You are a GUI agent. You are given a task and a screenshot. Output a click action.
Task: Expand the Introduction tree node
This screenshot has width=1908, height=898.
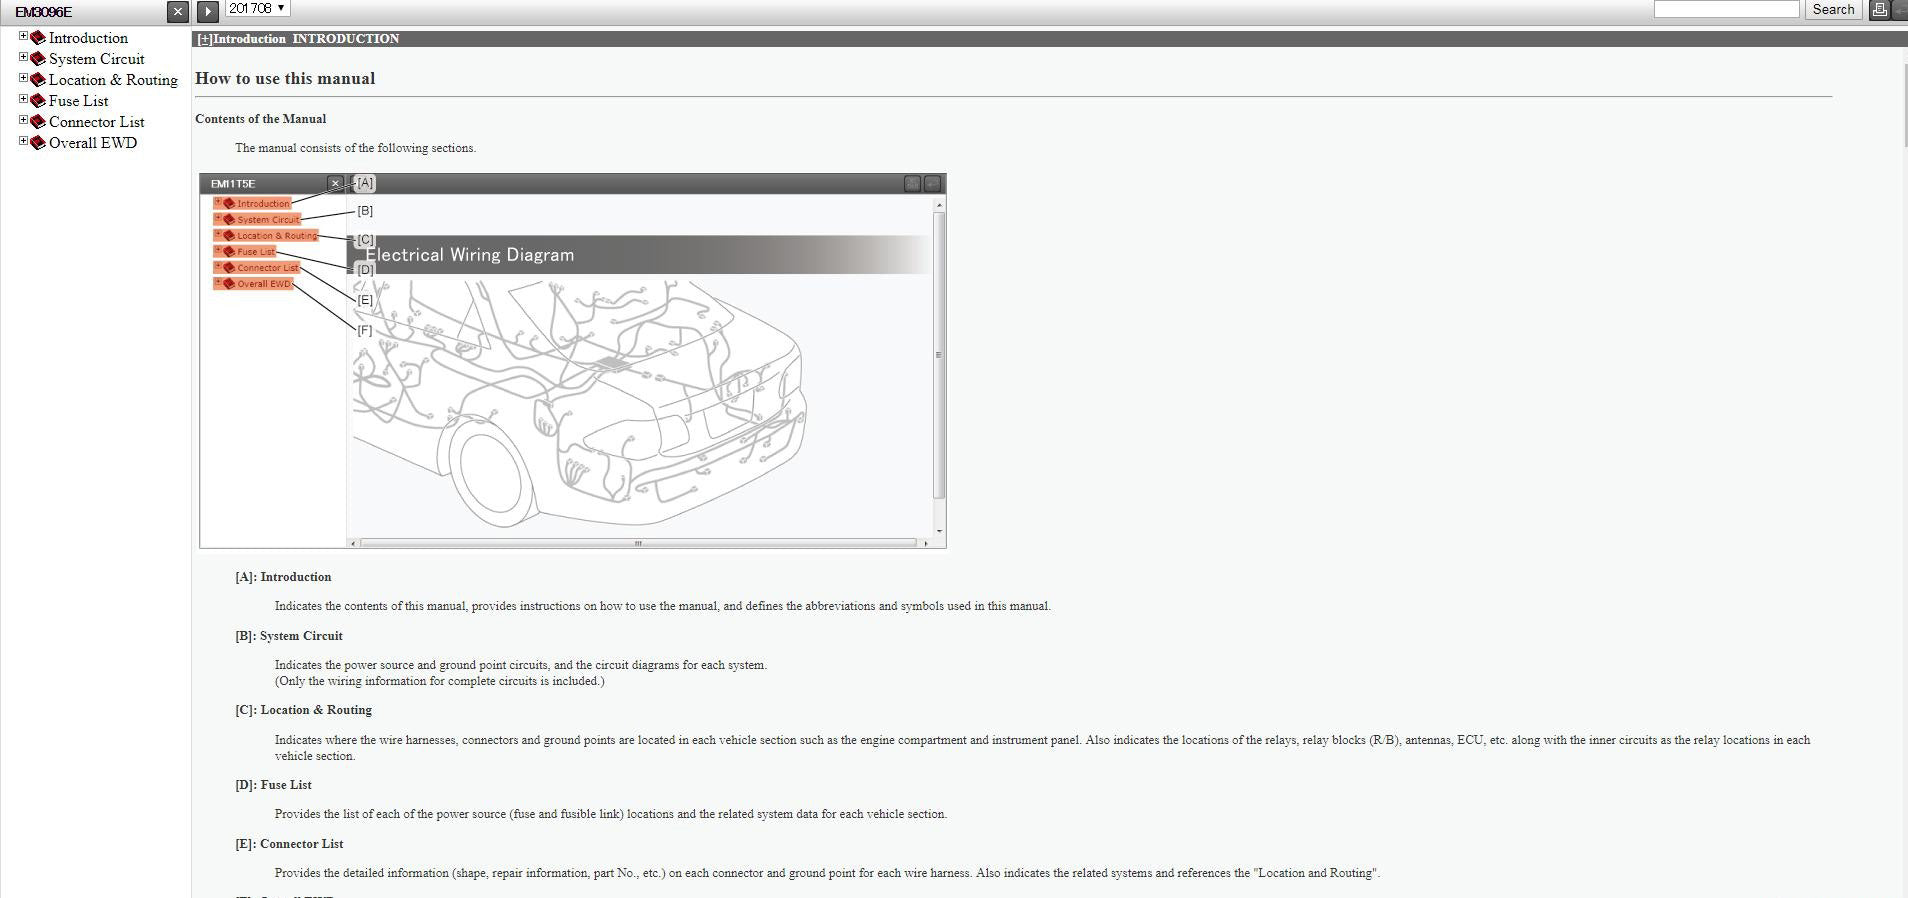pyautogui.click(x=23, y=36)
